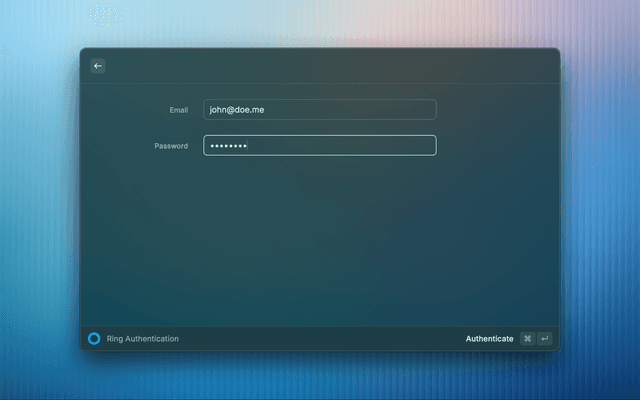
Task: Click the Email field label
Action: (178, 110)
